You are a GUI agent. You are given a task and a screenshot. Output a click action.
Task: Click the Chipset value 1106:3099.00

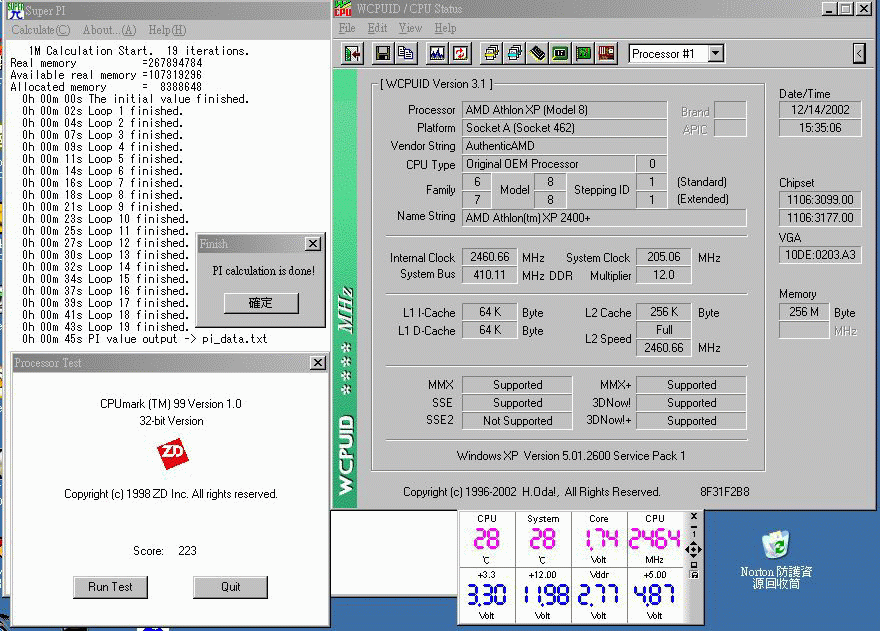820,200
